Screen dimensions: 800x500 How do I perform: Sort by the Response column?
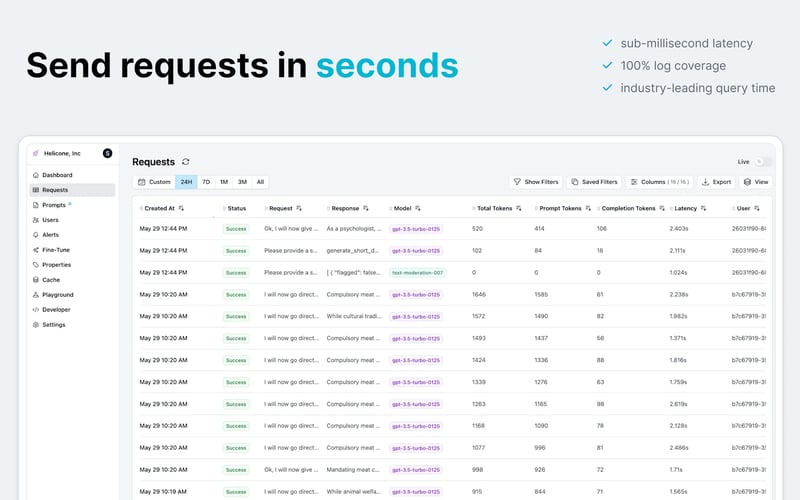[x=366, y=208]
